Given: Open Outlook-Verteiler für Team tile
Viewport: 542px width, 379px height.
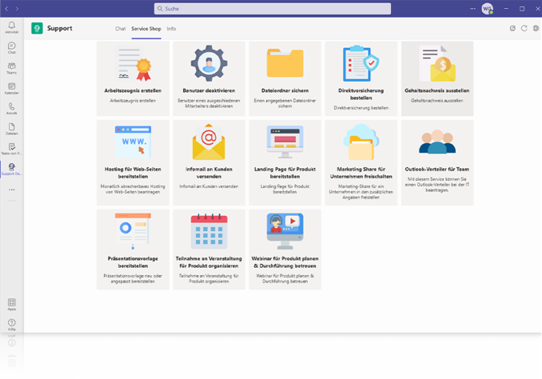Looking at the screenshot, I should 437,163.
